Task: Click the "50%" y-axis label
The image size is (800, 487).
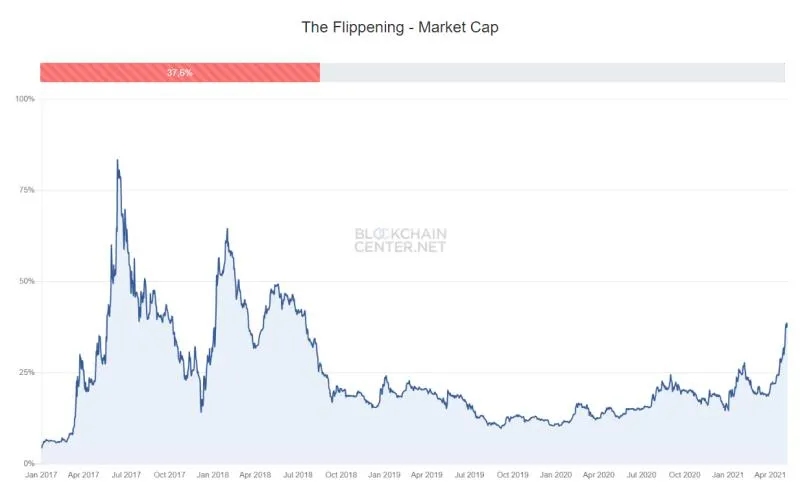Action: (27, 281)
